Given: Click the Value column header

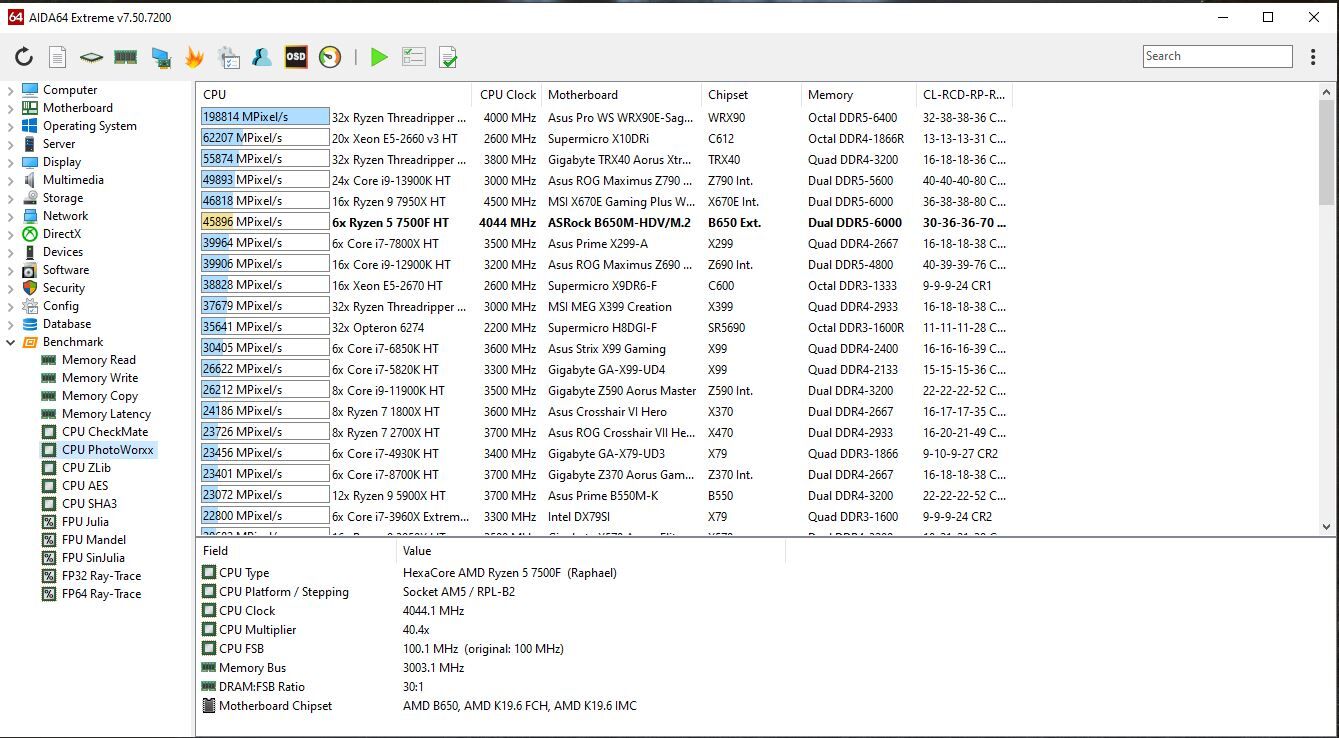Looking at the screenshot, I should pos(591,551).
